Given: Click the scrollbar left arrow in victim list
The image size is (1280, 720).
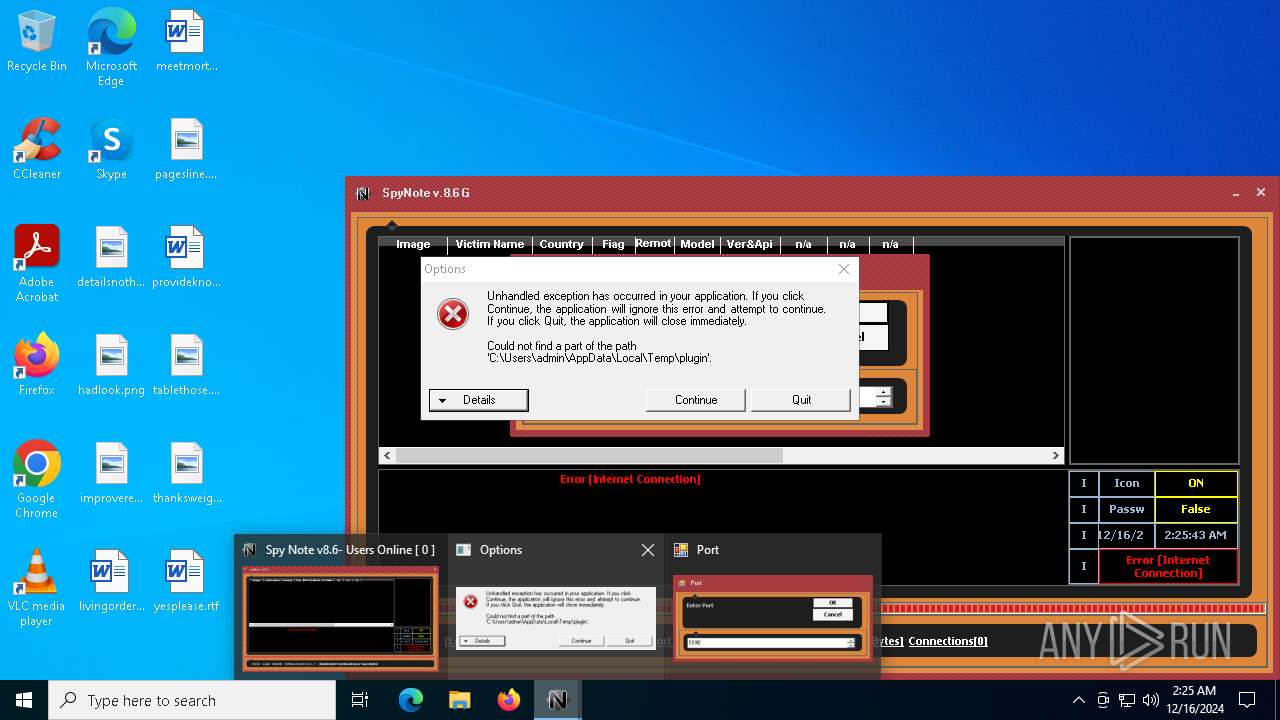Looking at the screenshot, I should tap(387, 455).
